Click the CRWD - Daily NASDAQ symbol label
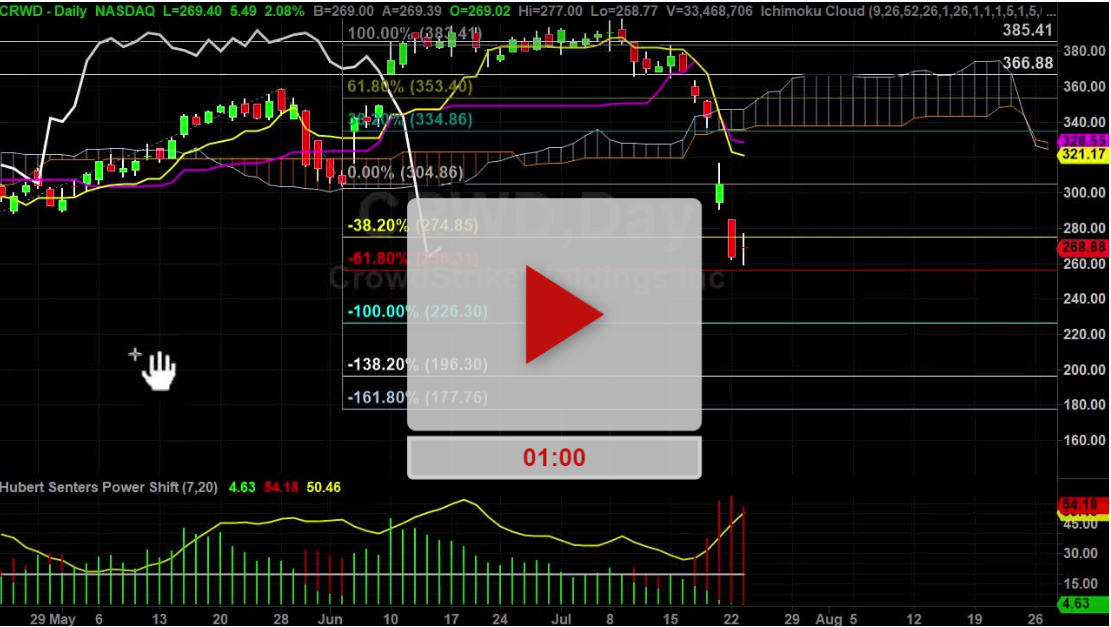Image resolution: width=1111 pixels, height=627 pixels. click(78, 11)
